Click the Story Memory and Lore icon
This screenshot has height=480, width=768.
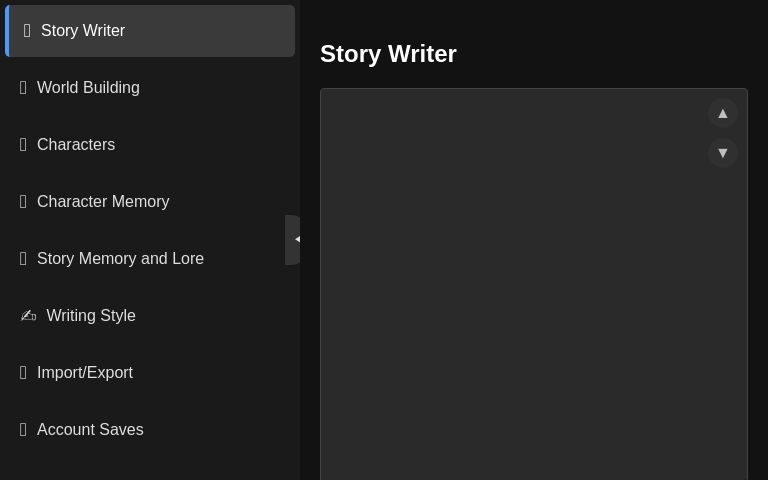[23, 259]
